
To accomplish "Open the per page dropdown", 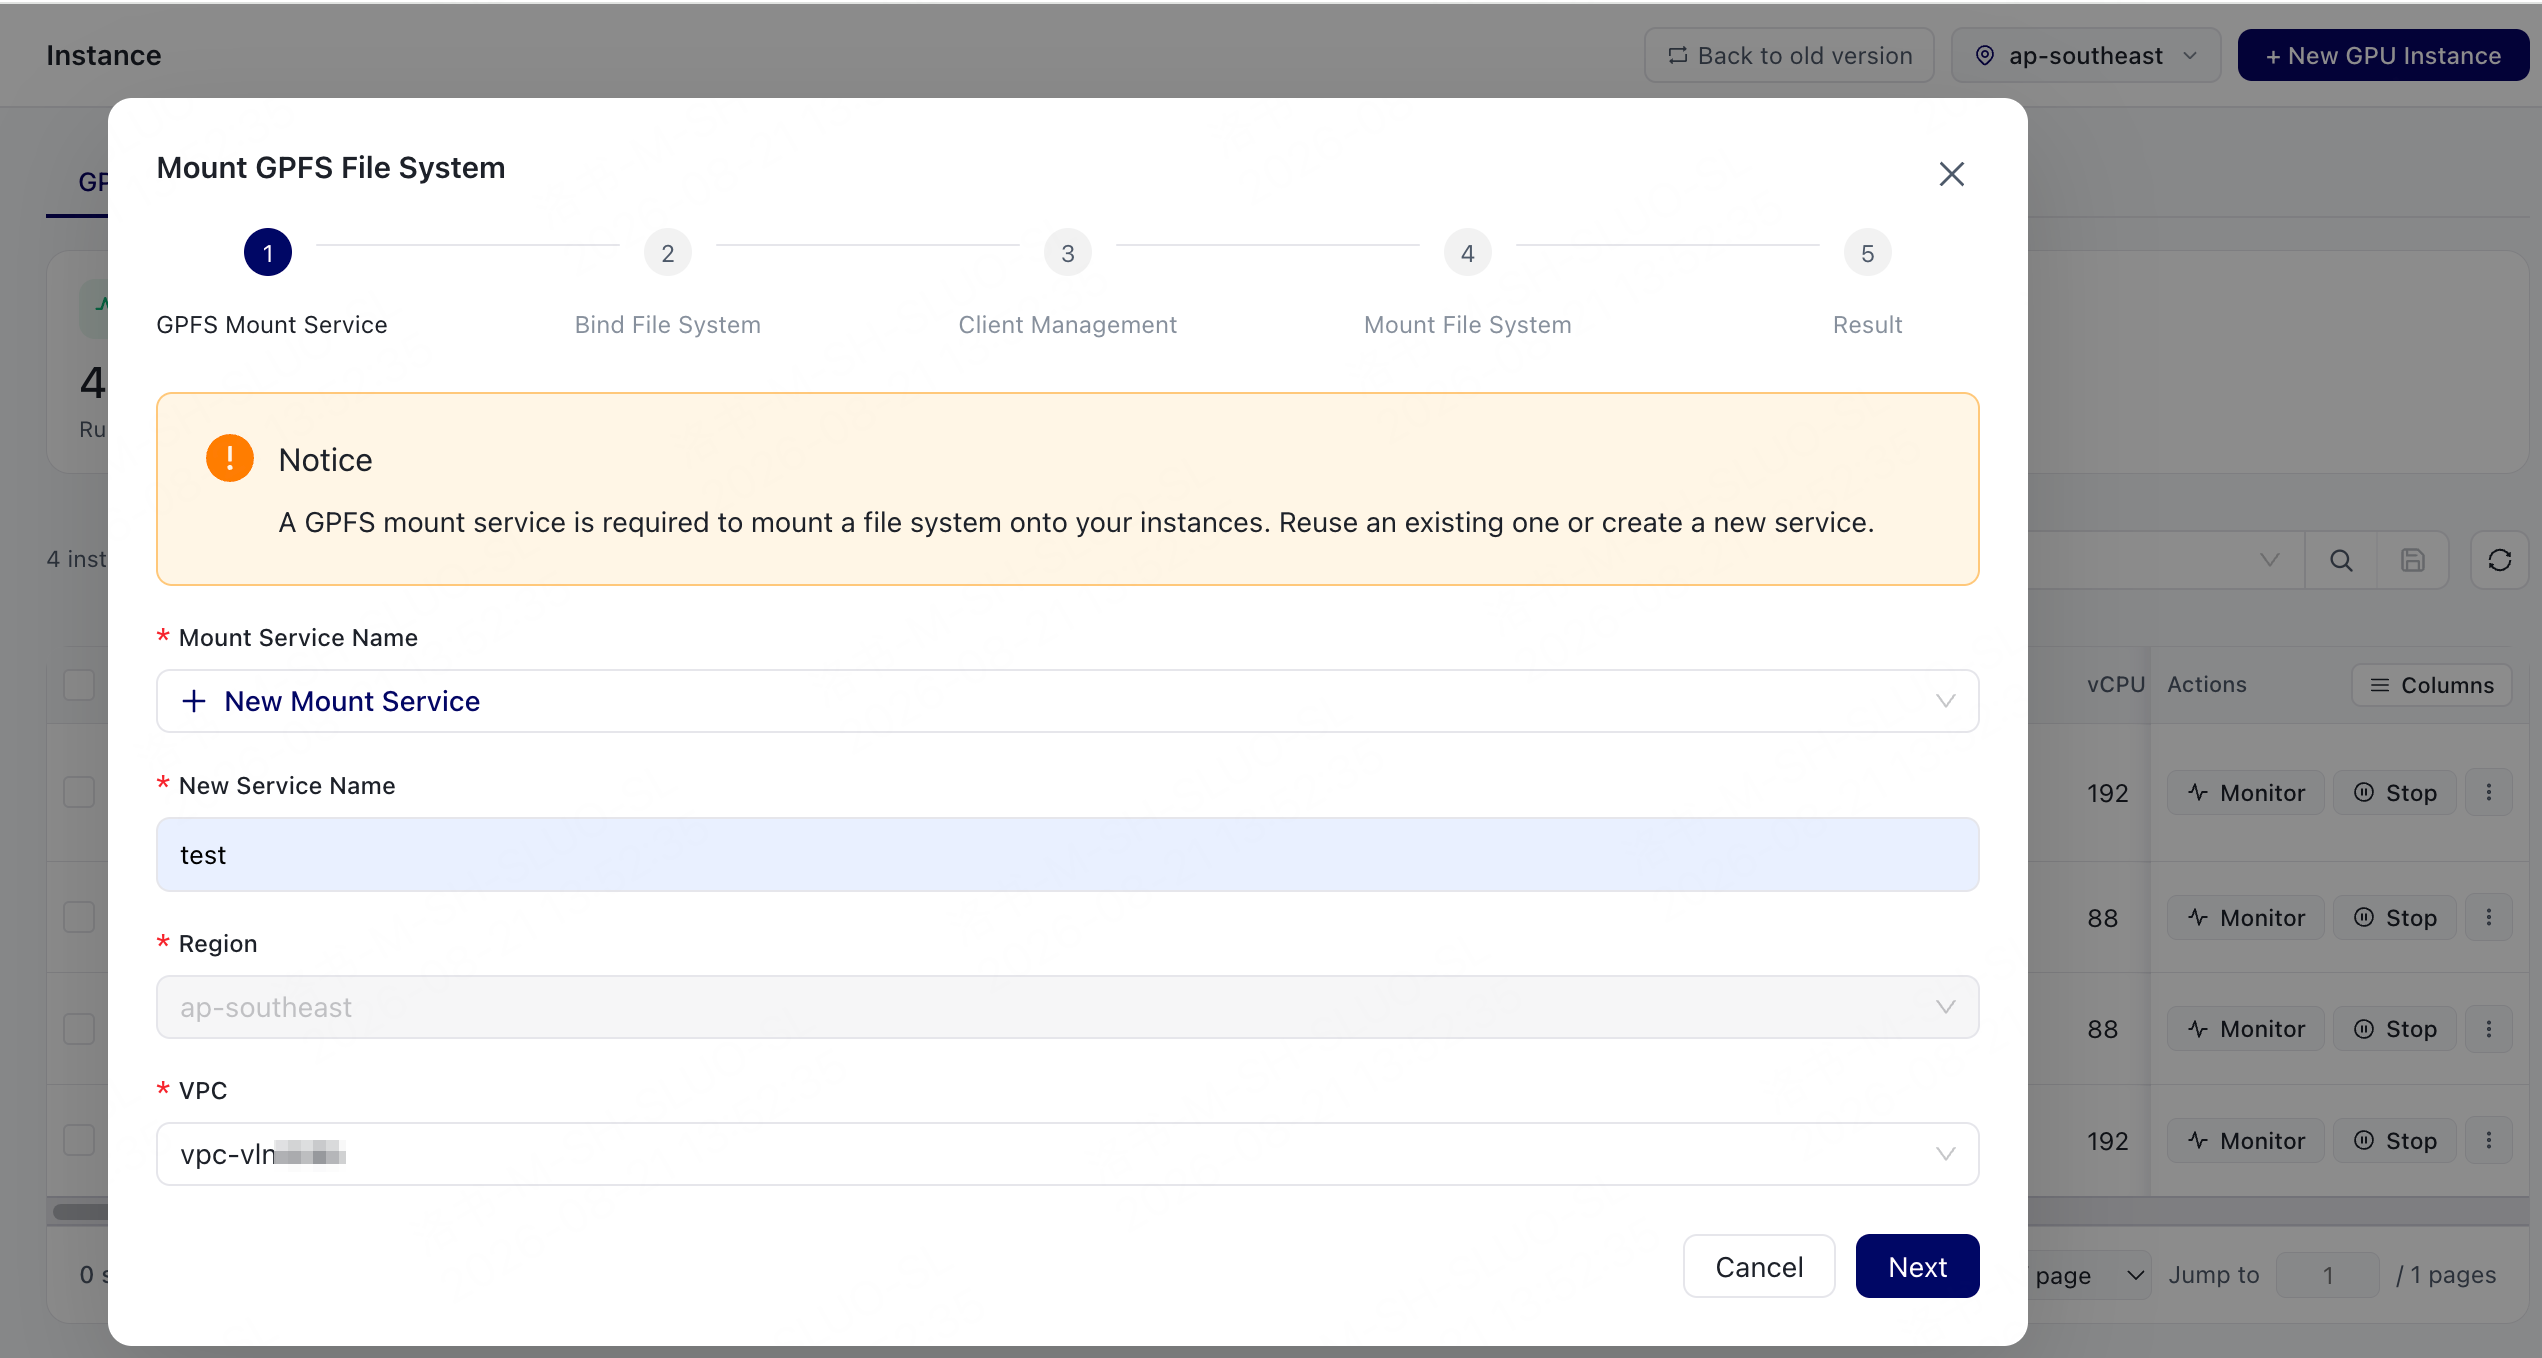I will [2090, 1275].
